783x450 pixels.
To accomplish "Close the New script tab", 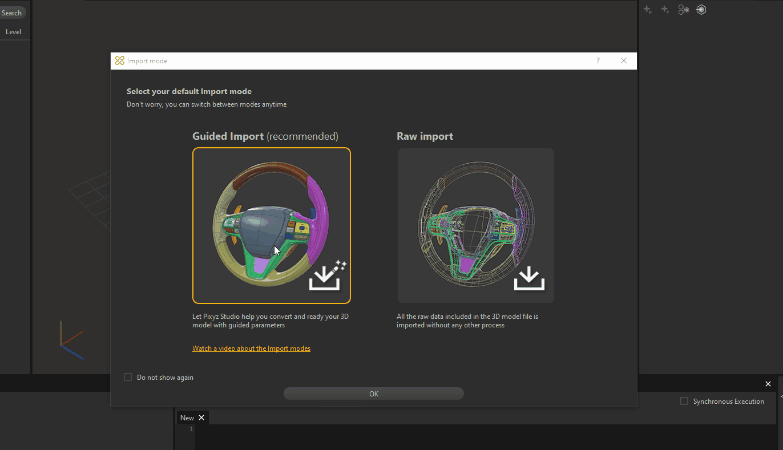I will point(201,417).
